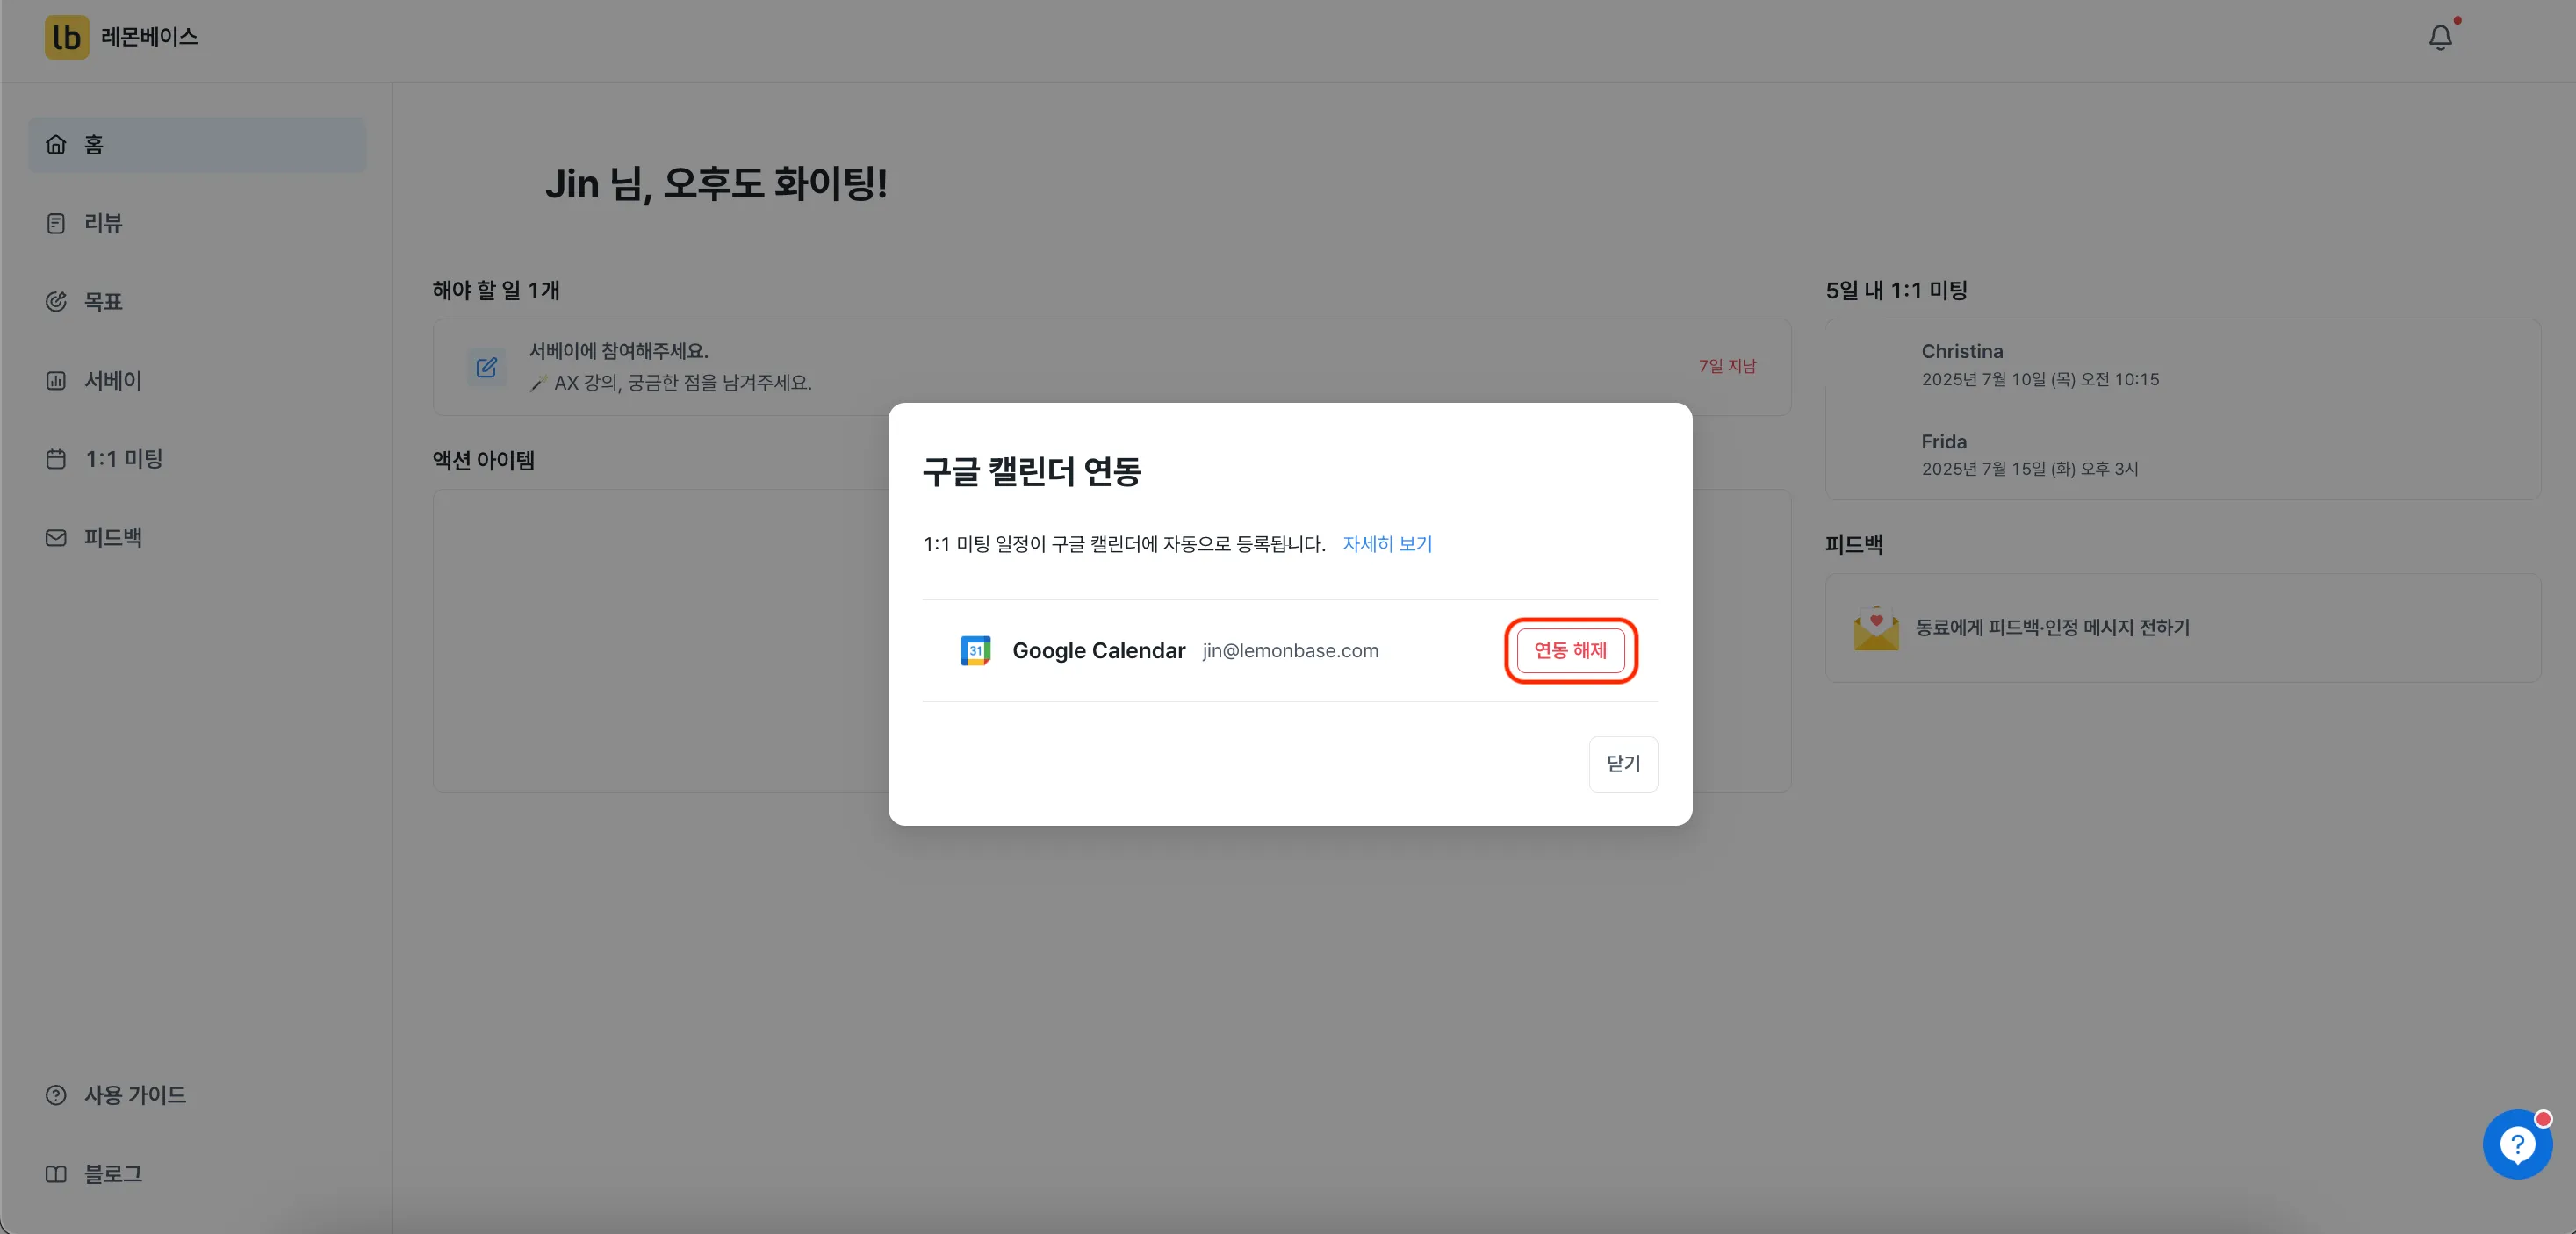Click the Google Calendar icon in the modal
The image size is (2576, 1234).
(x=975, y=650)
